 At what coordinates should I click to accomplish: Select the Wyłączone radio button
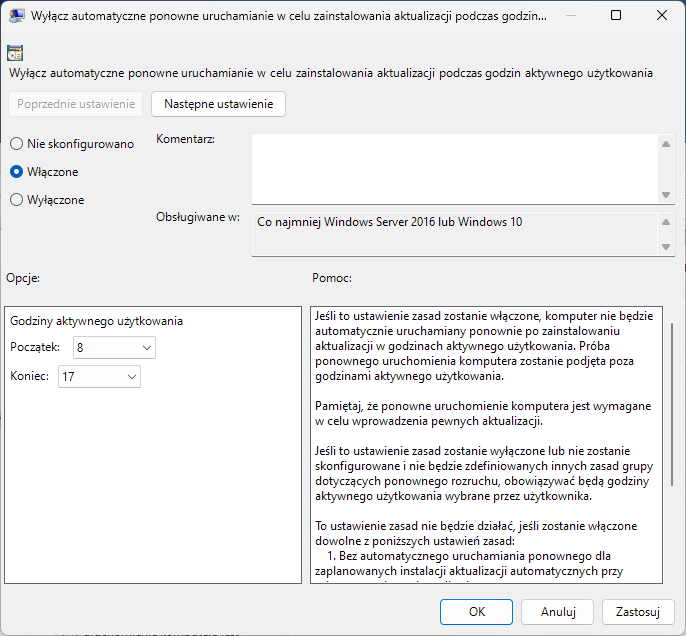tap(16, 200)
